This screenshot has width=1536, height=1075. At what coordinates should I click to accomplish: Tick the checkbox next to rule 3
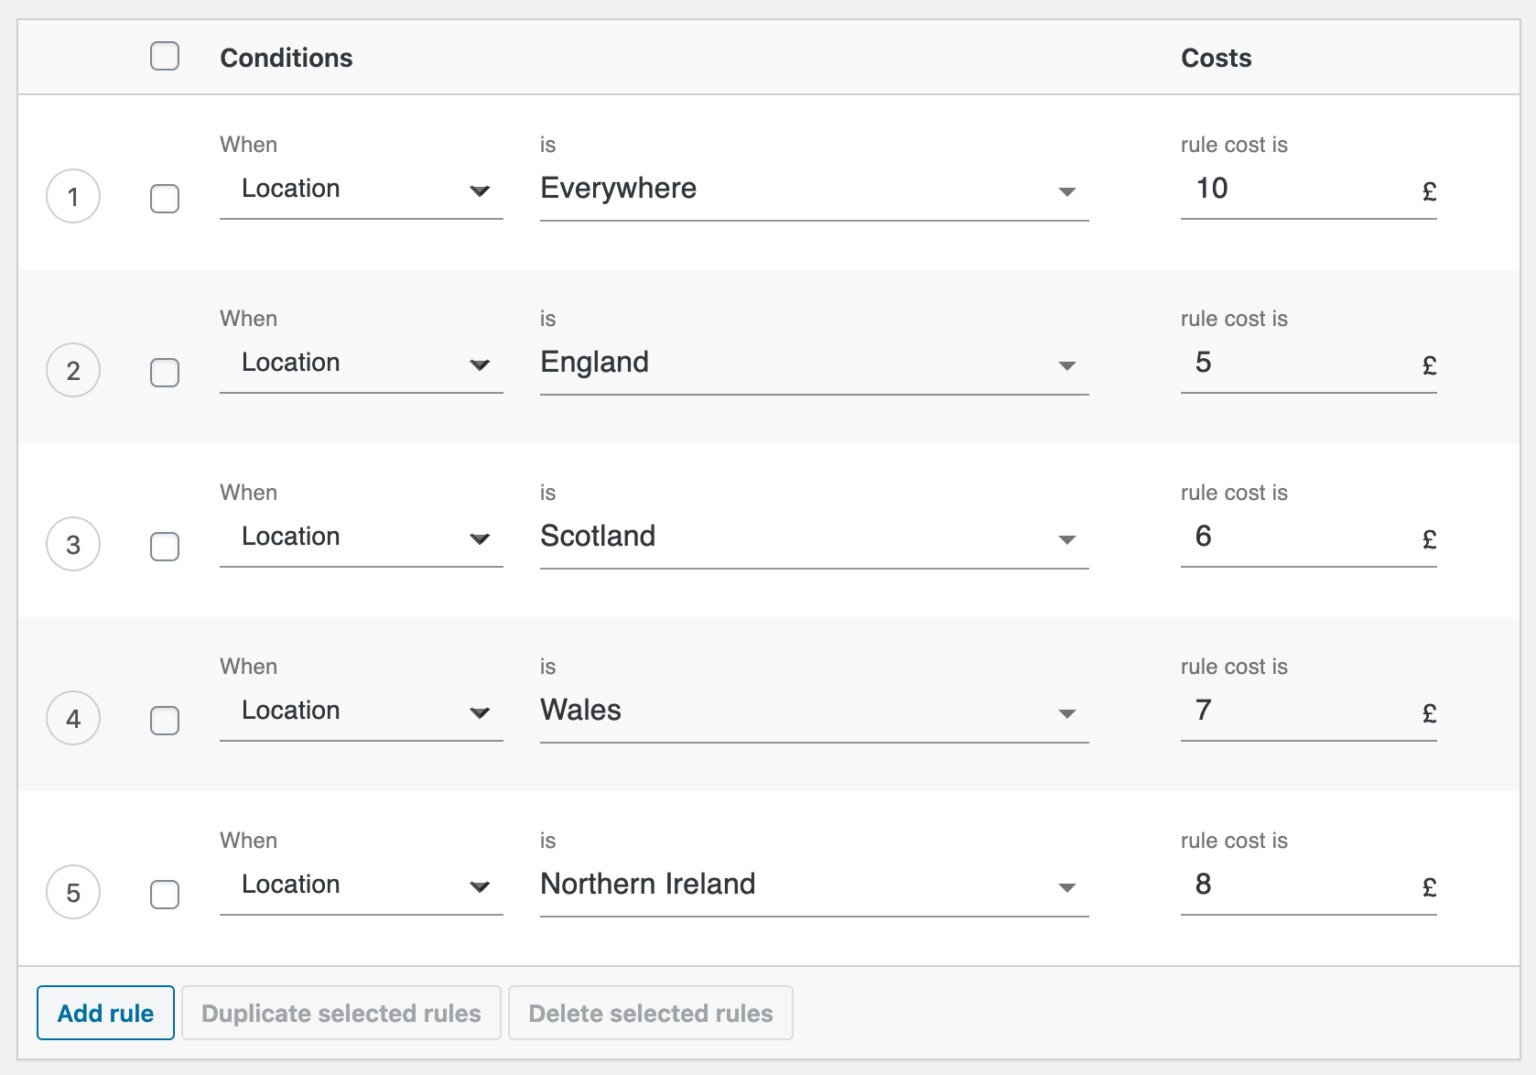(165, 547)
